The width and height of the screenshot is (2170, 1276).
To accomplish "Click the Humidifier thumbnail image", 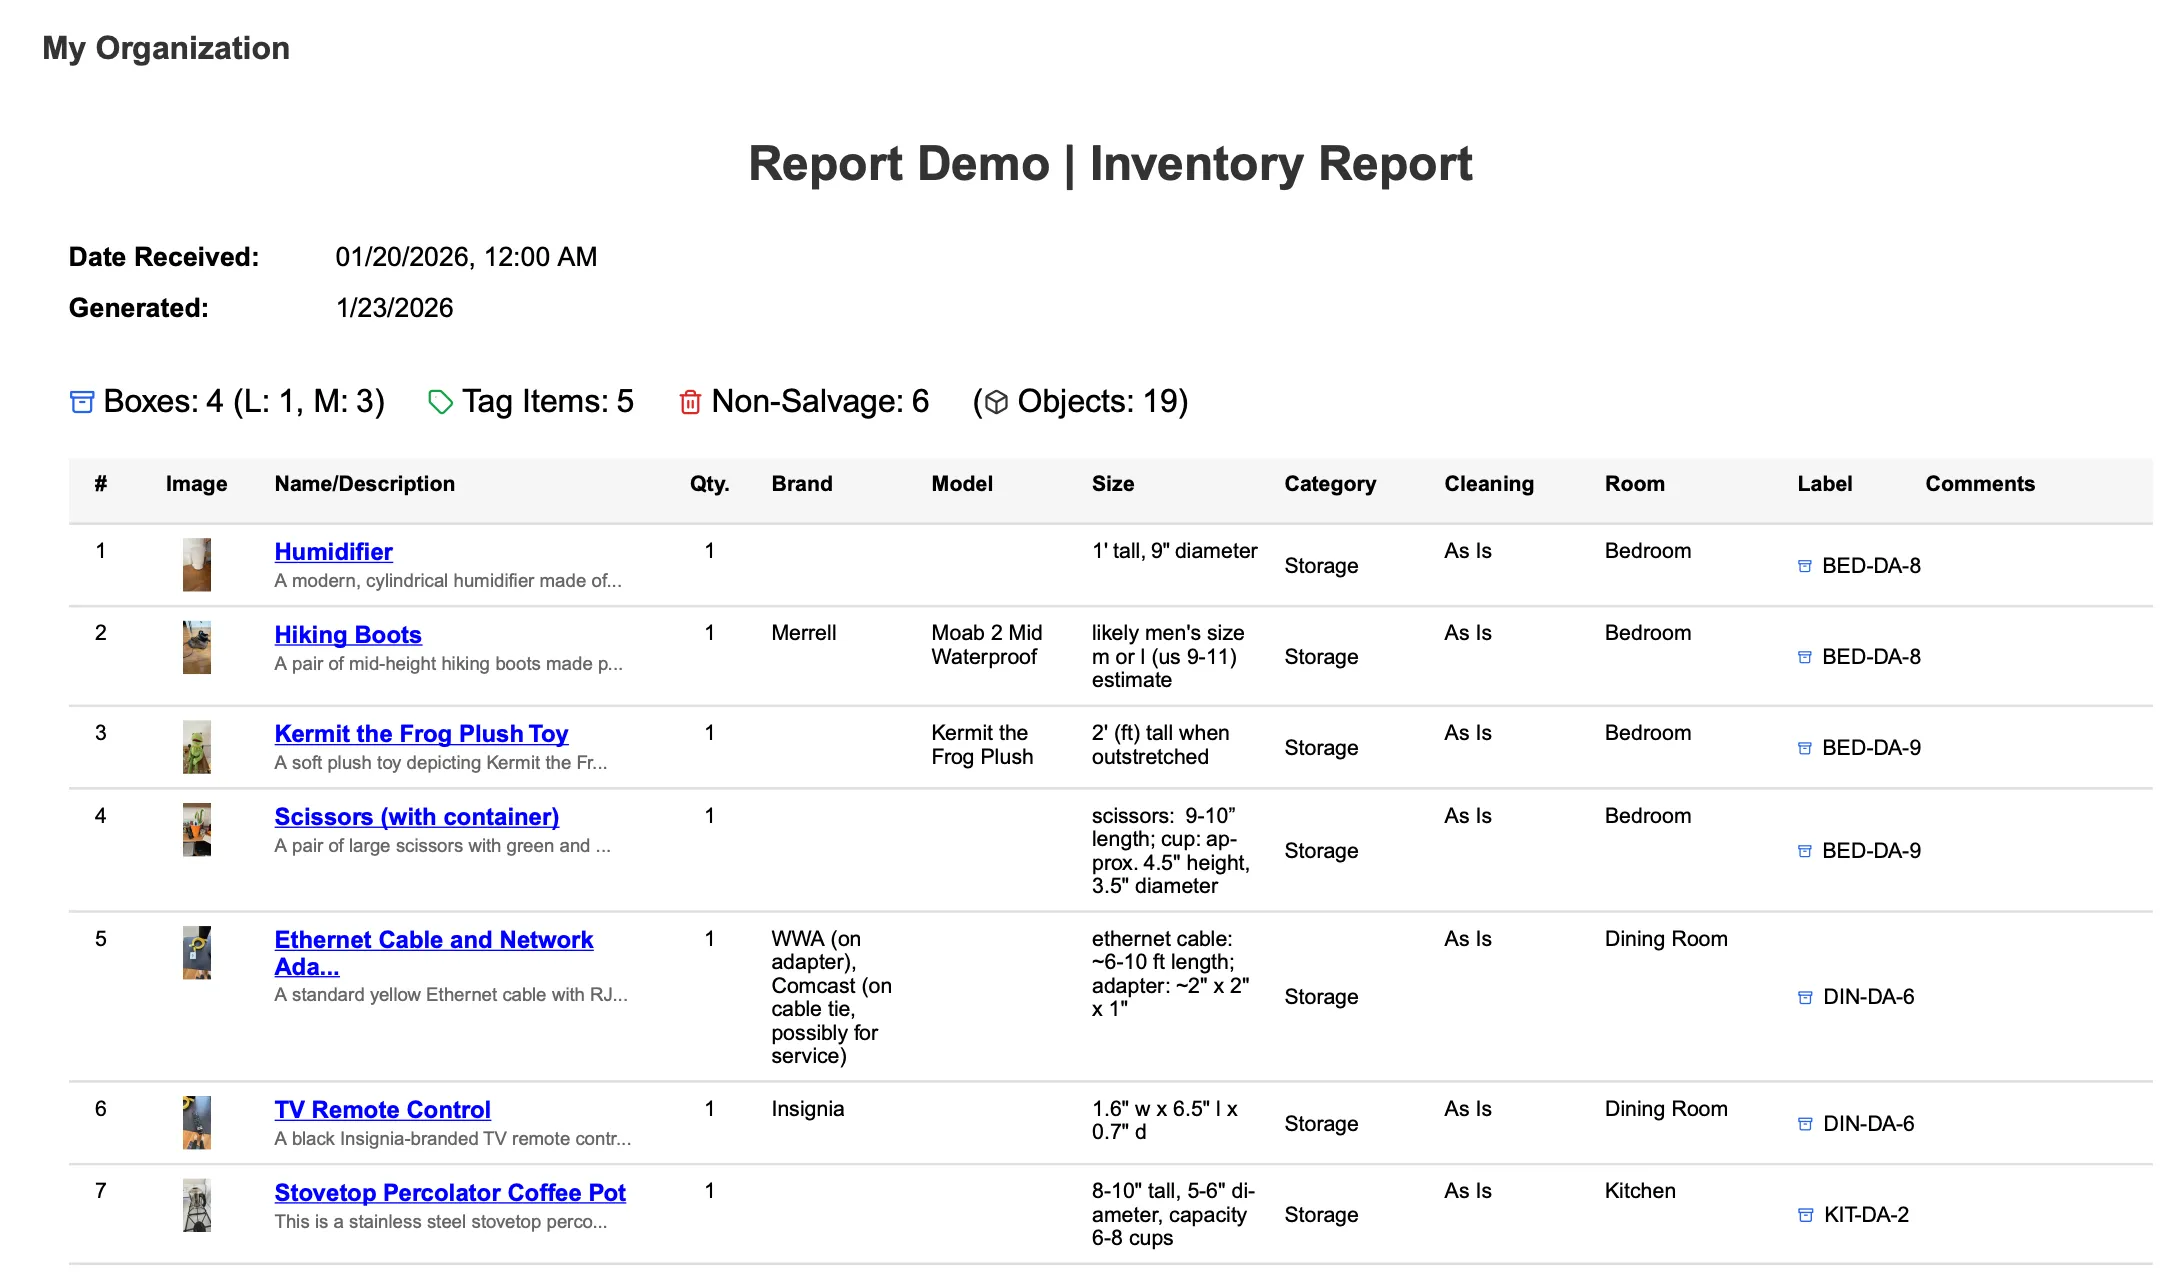I will [197, 565].
